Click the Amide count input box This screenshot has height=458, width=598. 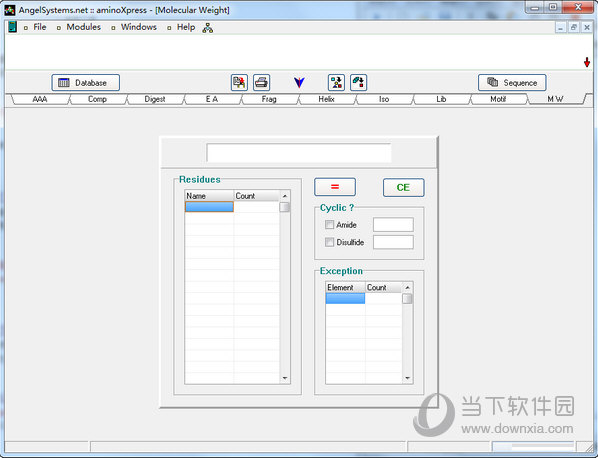tap(393, 225)
